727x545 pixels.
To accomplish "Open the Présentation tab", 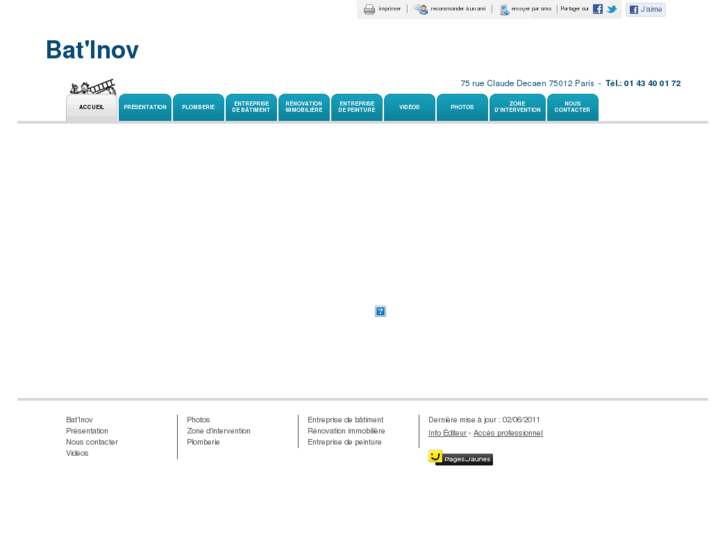I will click(145, 107).
